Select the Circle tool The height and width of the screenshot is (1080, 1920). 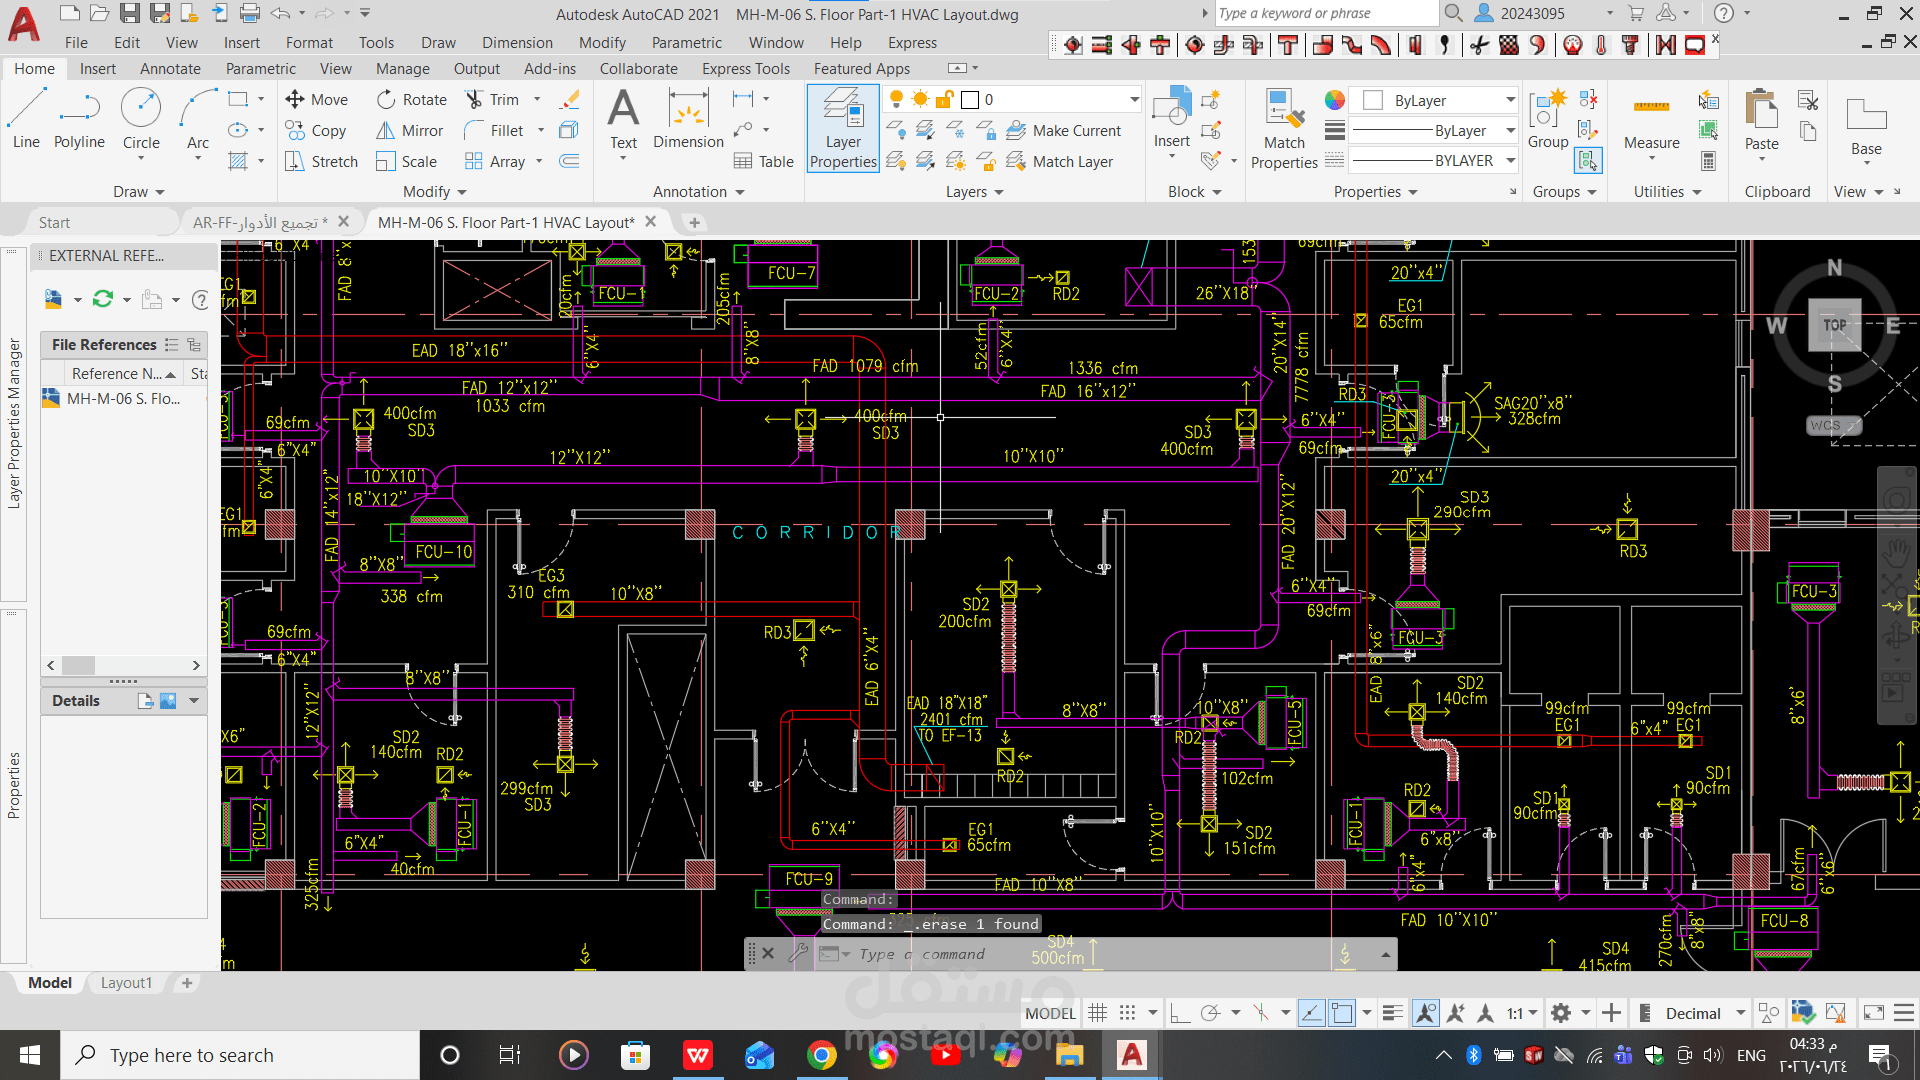pyautogui.click(x=141, y=119)
